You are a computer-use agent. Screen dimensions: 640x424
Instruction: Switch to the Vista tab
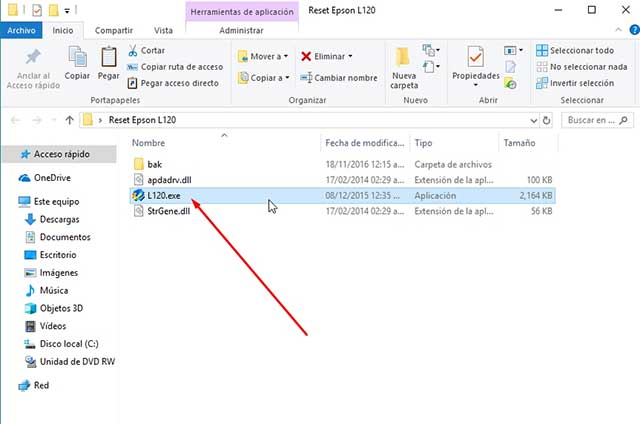pos(163,31)
